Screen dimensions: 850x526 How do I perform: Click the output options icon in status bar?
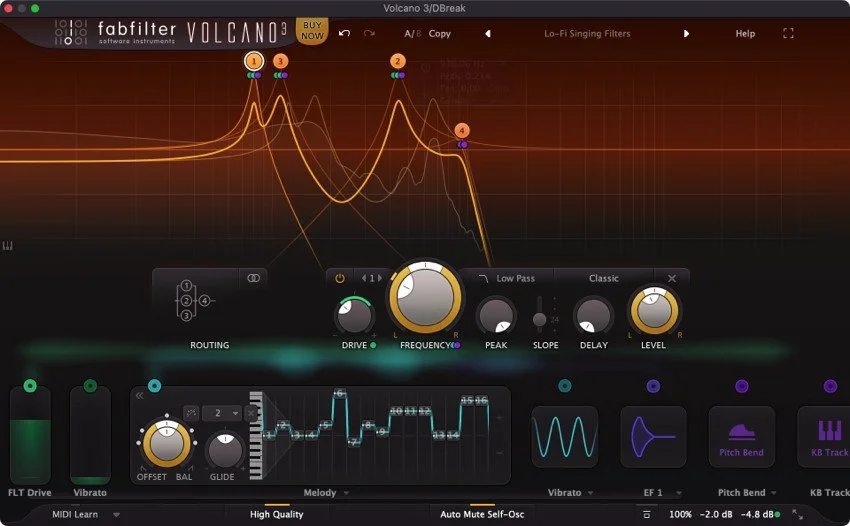click(646, 514)
